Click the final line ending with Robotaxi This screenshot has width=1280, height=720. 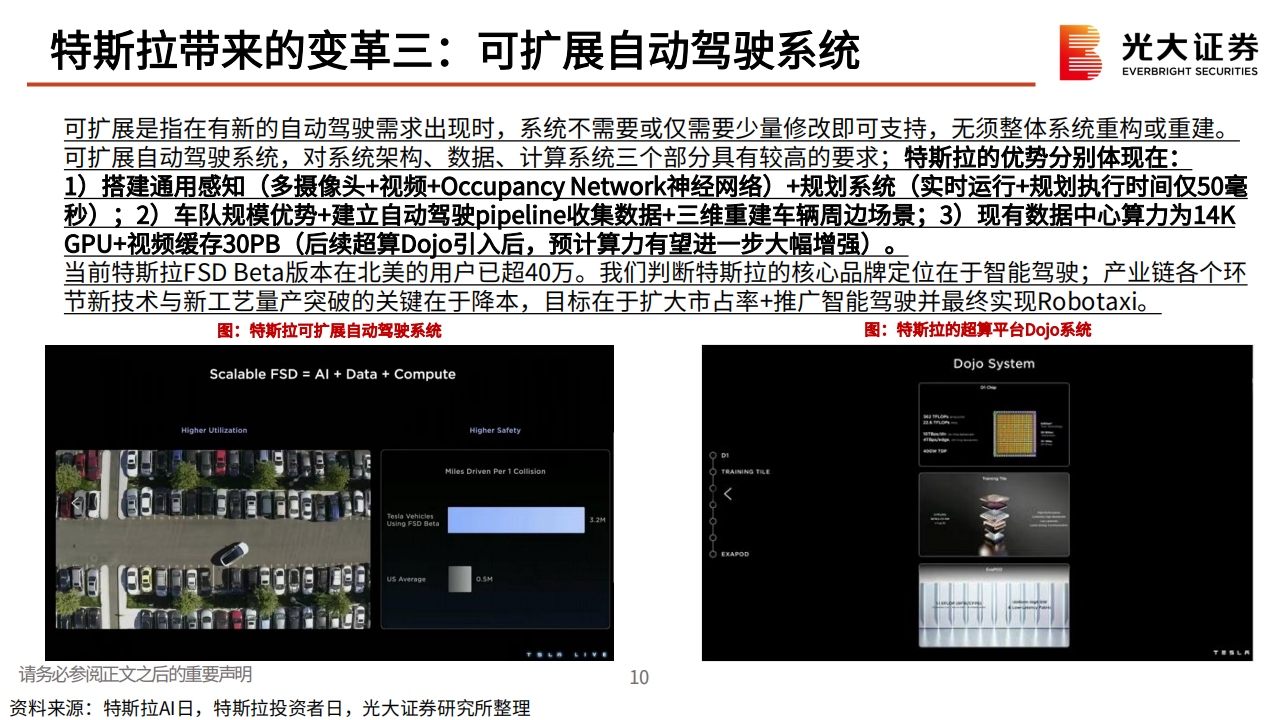pos(612,302)
